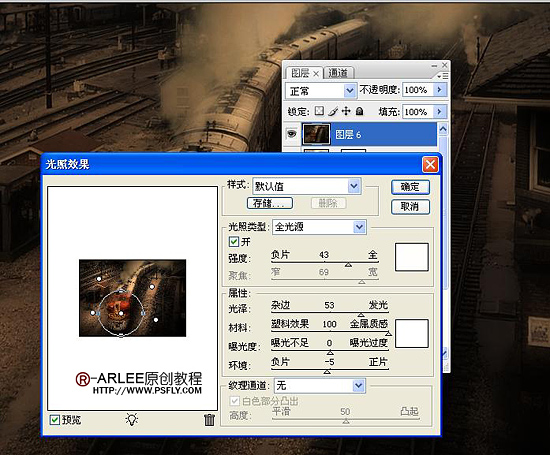This screenshot has width=550, height=455.
Task: Toggle lock transparent pixels icon
Action: [x=319, y=111]
